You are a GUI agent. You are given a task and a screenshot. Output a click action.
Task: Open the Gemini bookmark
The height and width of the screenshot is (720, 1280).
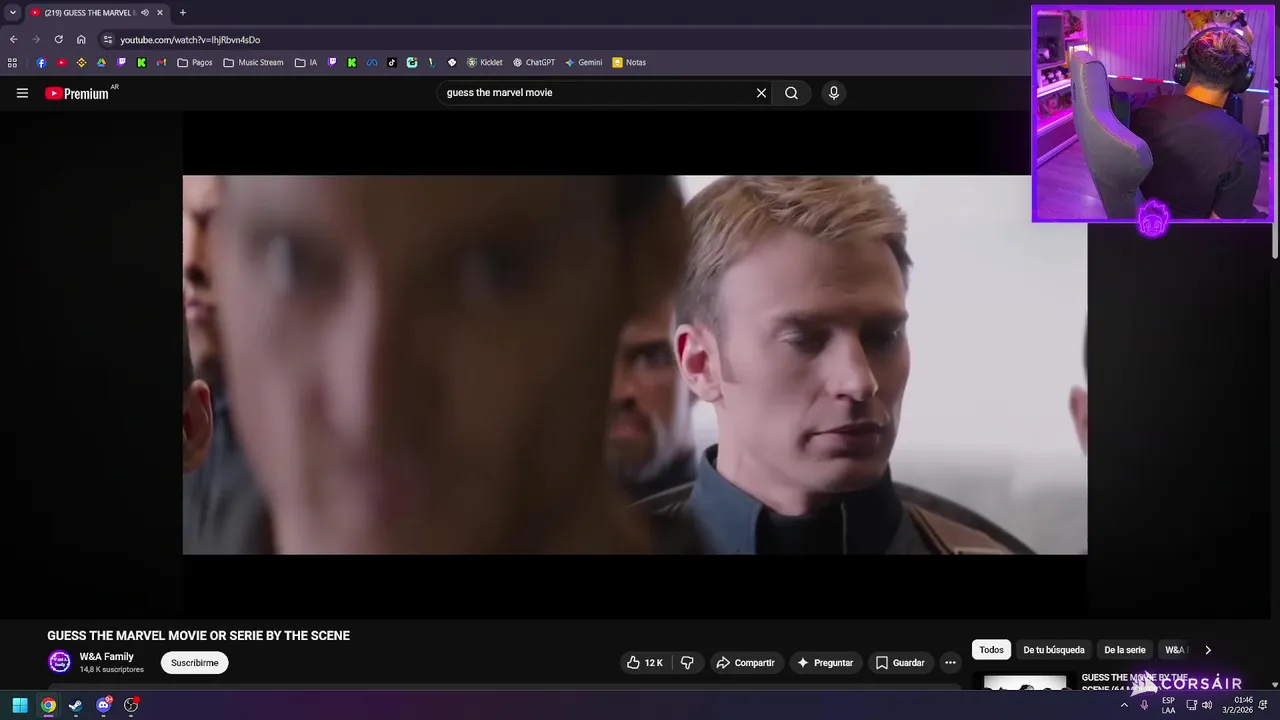[x=584, y=62]
